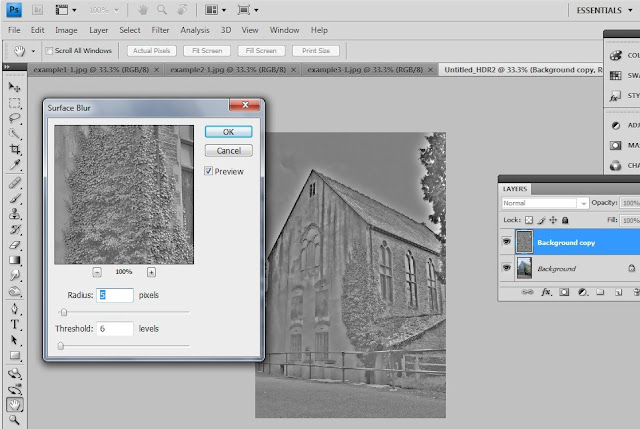
Task: Select the Type tool
Action: (15, 324)
